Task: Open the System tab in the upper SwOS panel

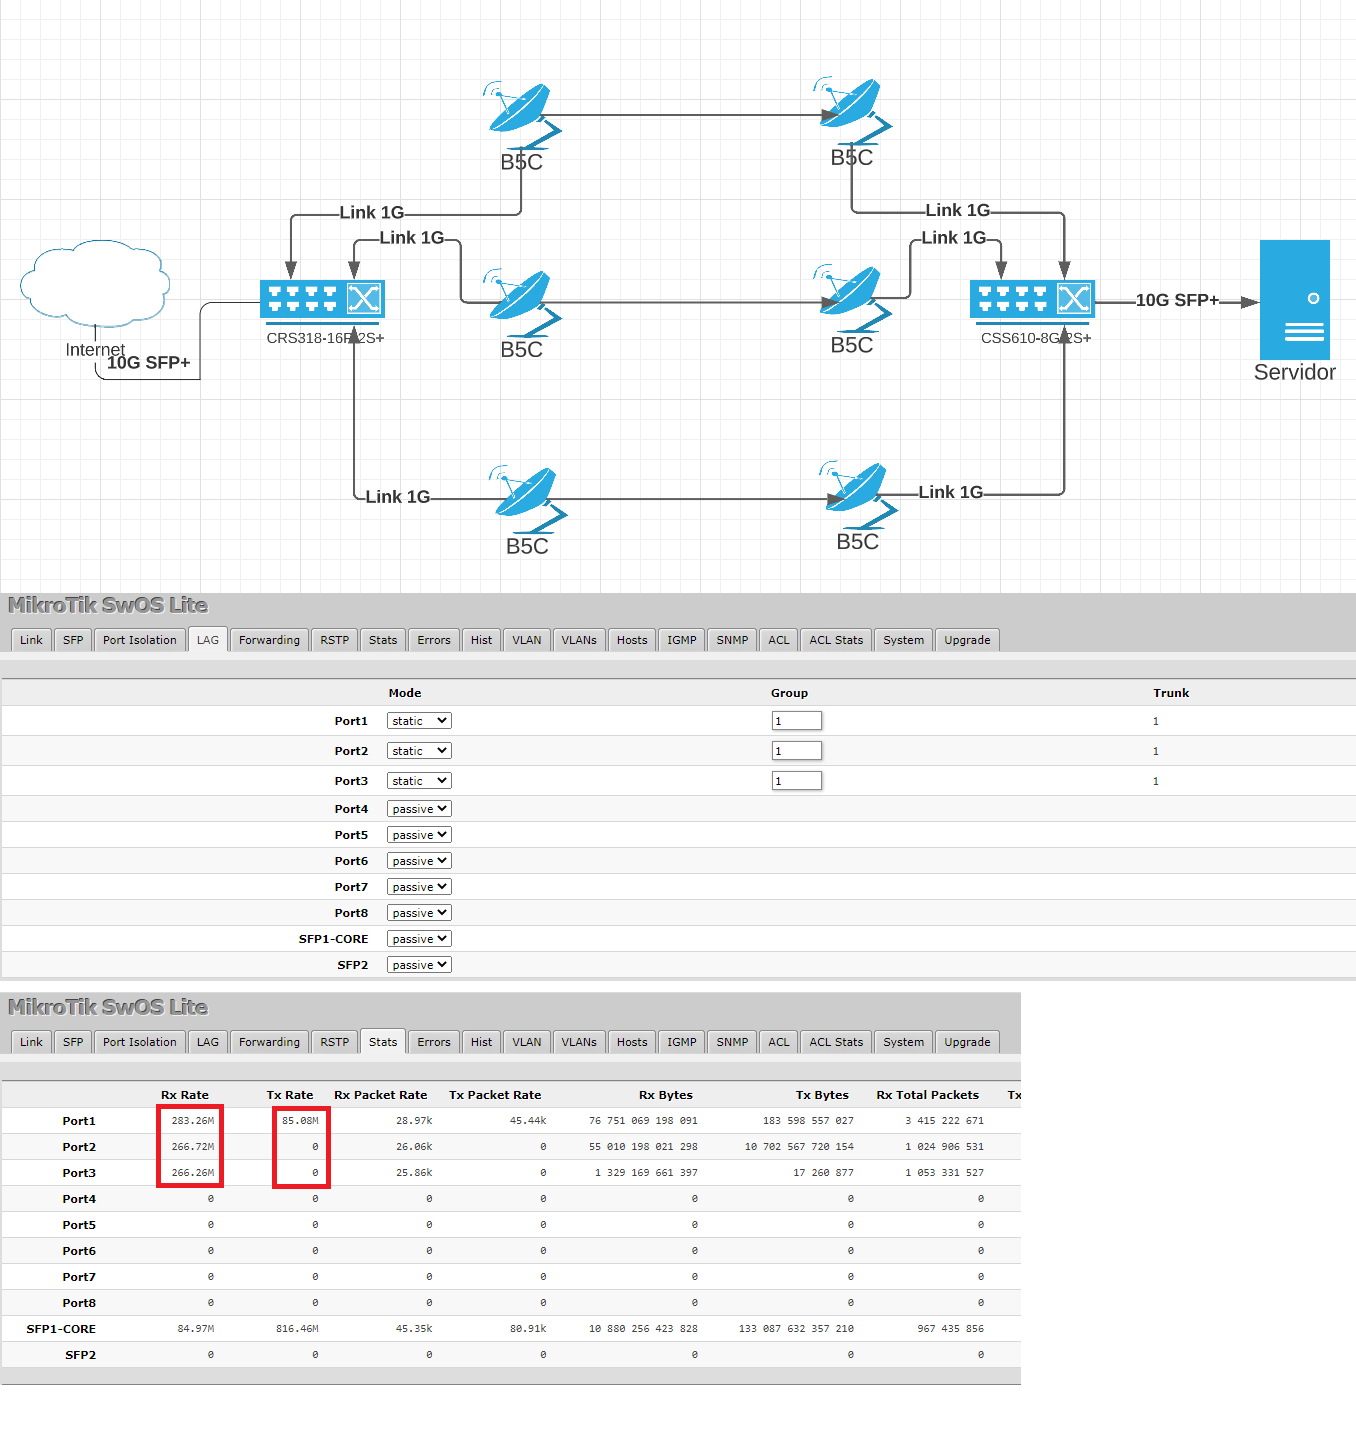Action: (x=904, y=640)
